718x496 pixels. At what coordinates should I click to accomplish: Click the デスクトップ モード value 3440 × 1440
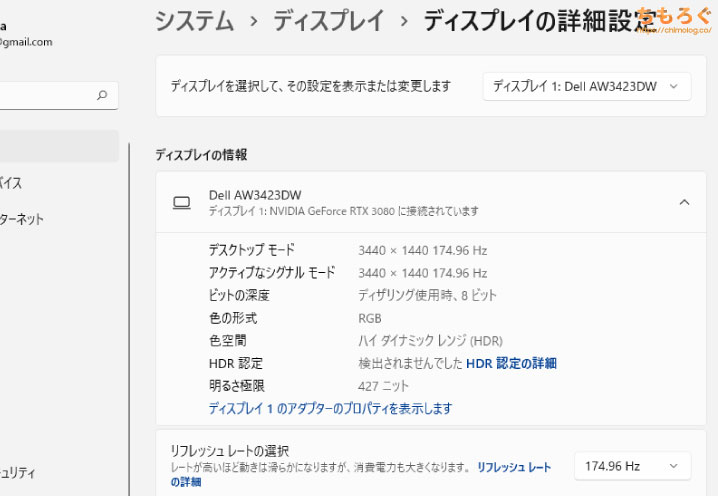[x=422, y=251]
